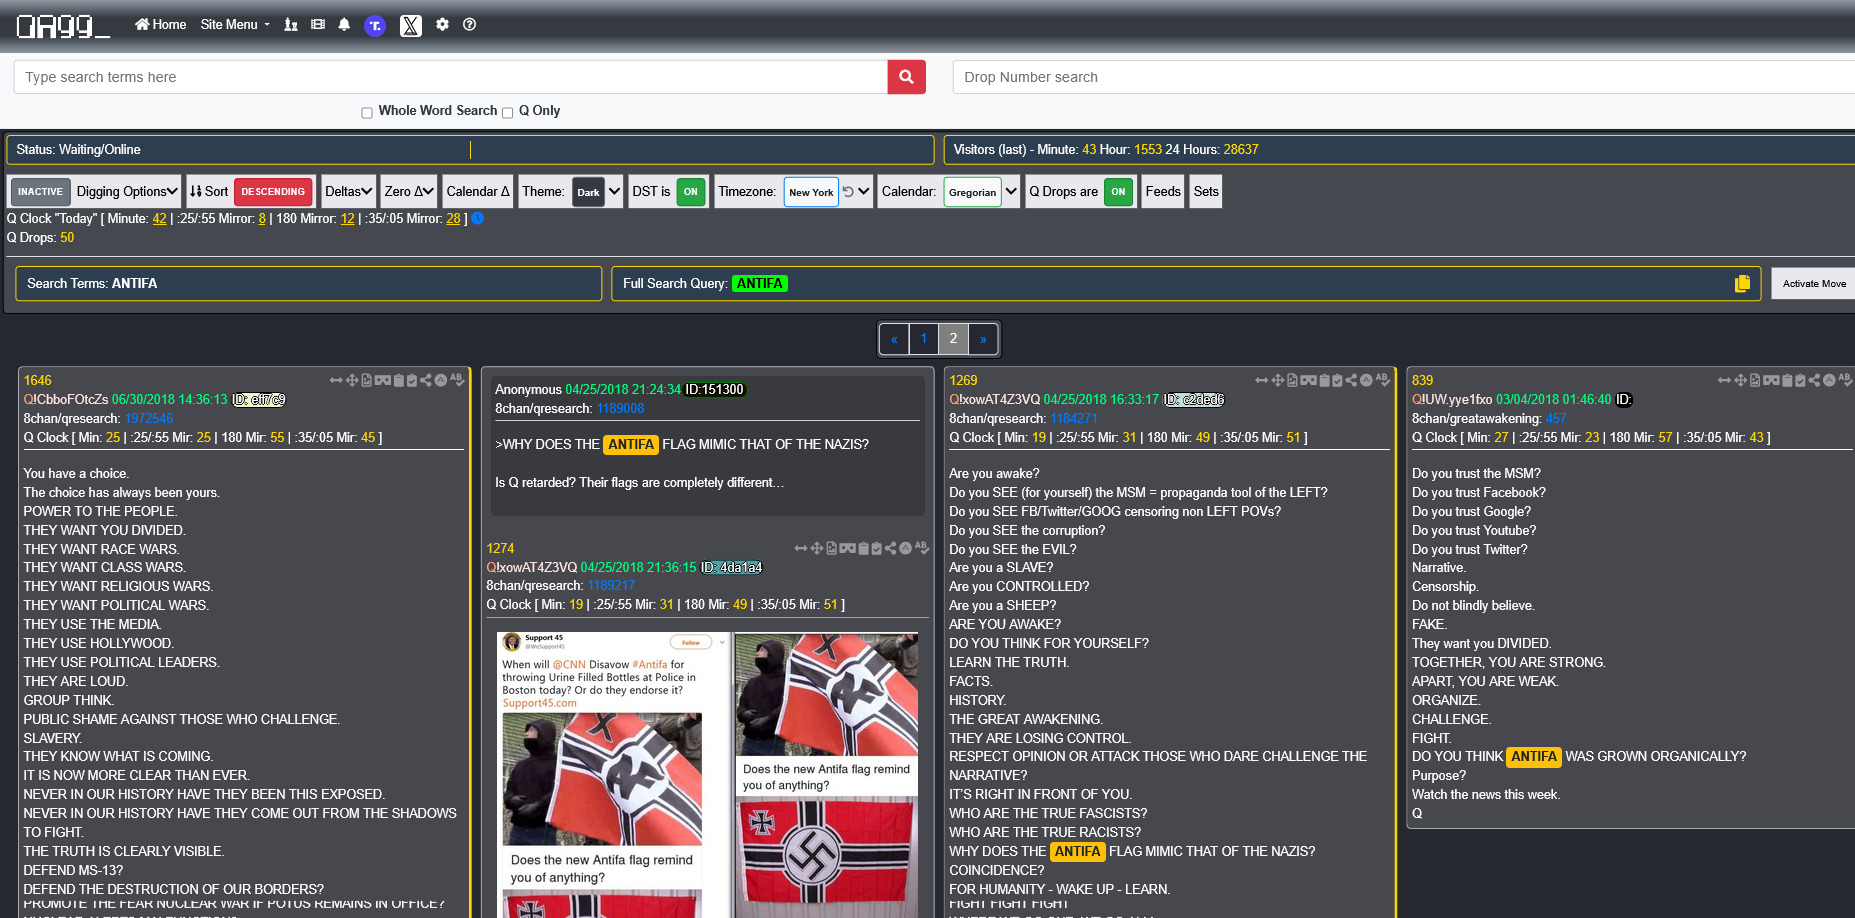The image size is (1855, 918).
Task: Open the settings gear icon
Action: tap(442, 25)
